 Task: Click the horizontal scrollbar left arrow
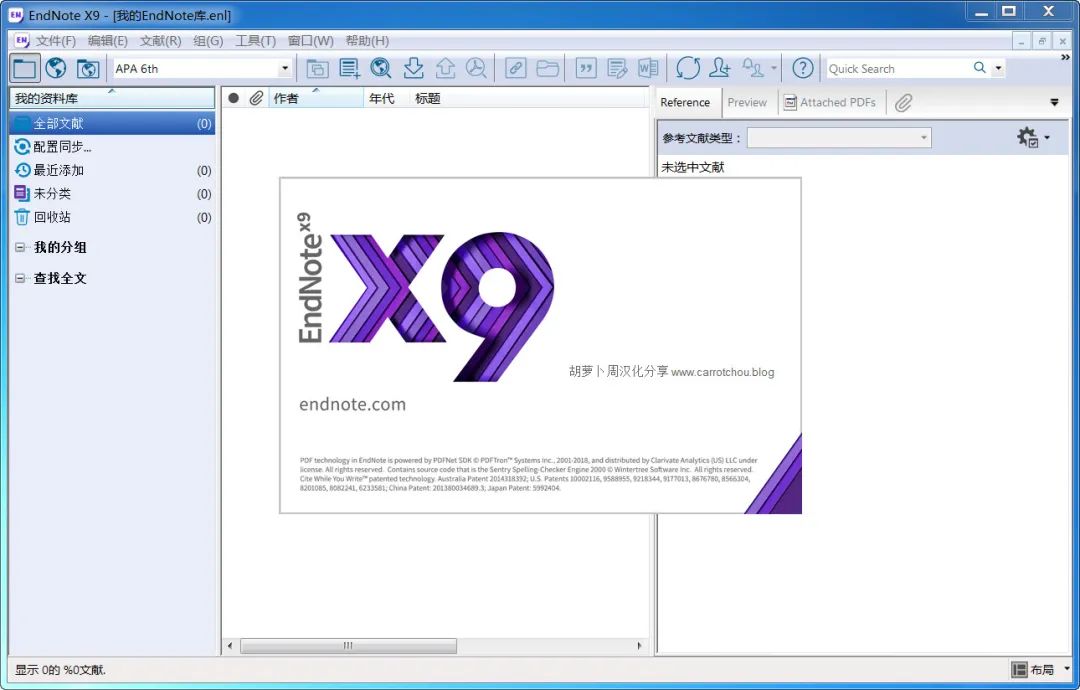(x=230, y=646)
